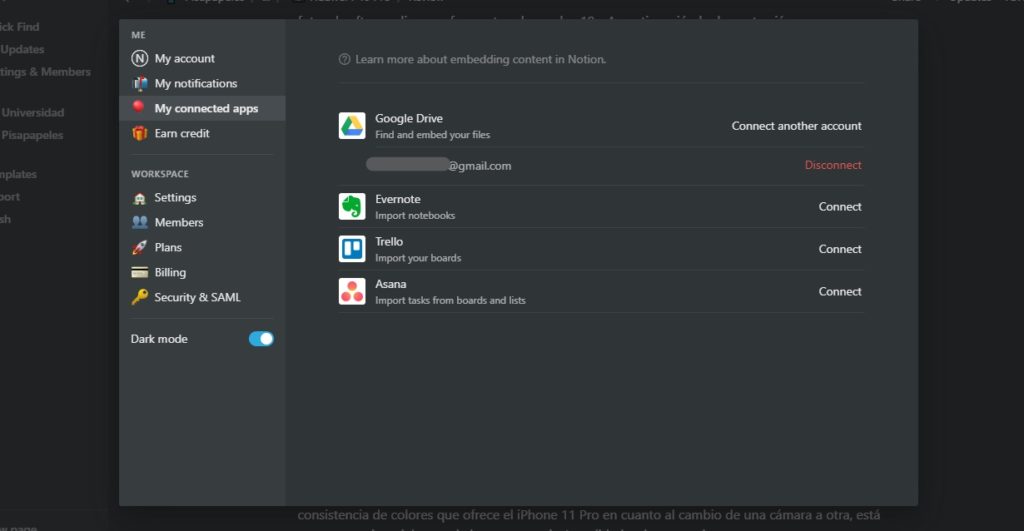Open My account settings
This screenshot has width=1024, height=531.
[x=184, y=59]
